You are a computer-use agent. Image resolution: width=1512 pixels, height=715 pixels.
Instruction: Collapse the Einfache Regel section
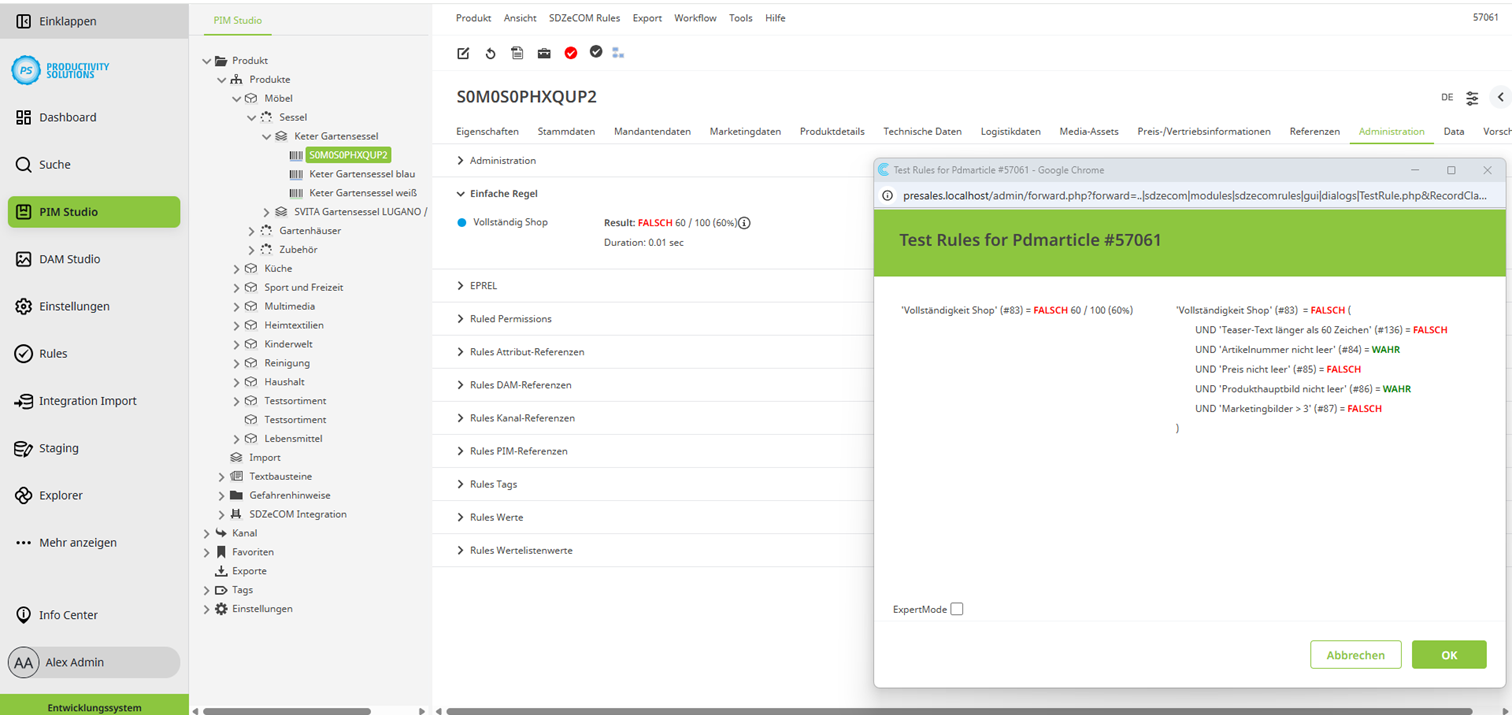(461, 194)
